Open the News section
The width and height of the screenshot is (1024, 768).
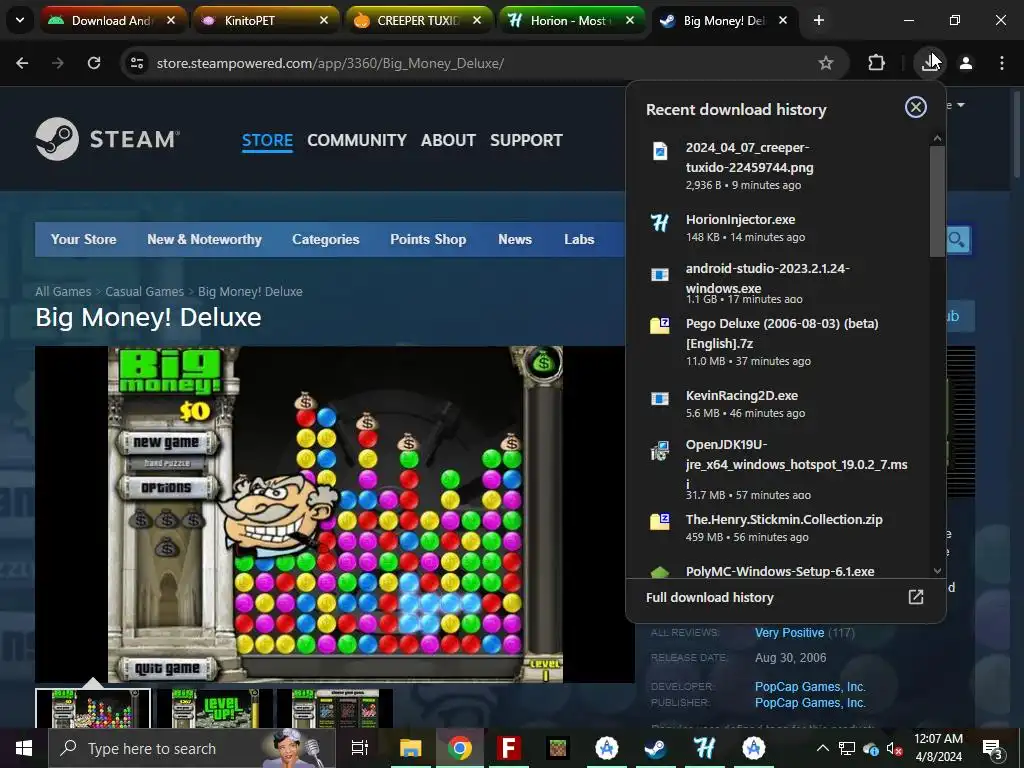(x=515, y=239)
